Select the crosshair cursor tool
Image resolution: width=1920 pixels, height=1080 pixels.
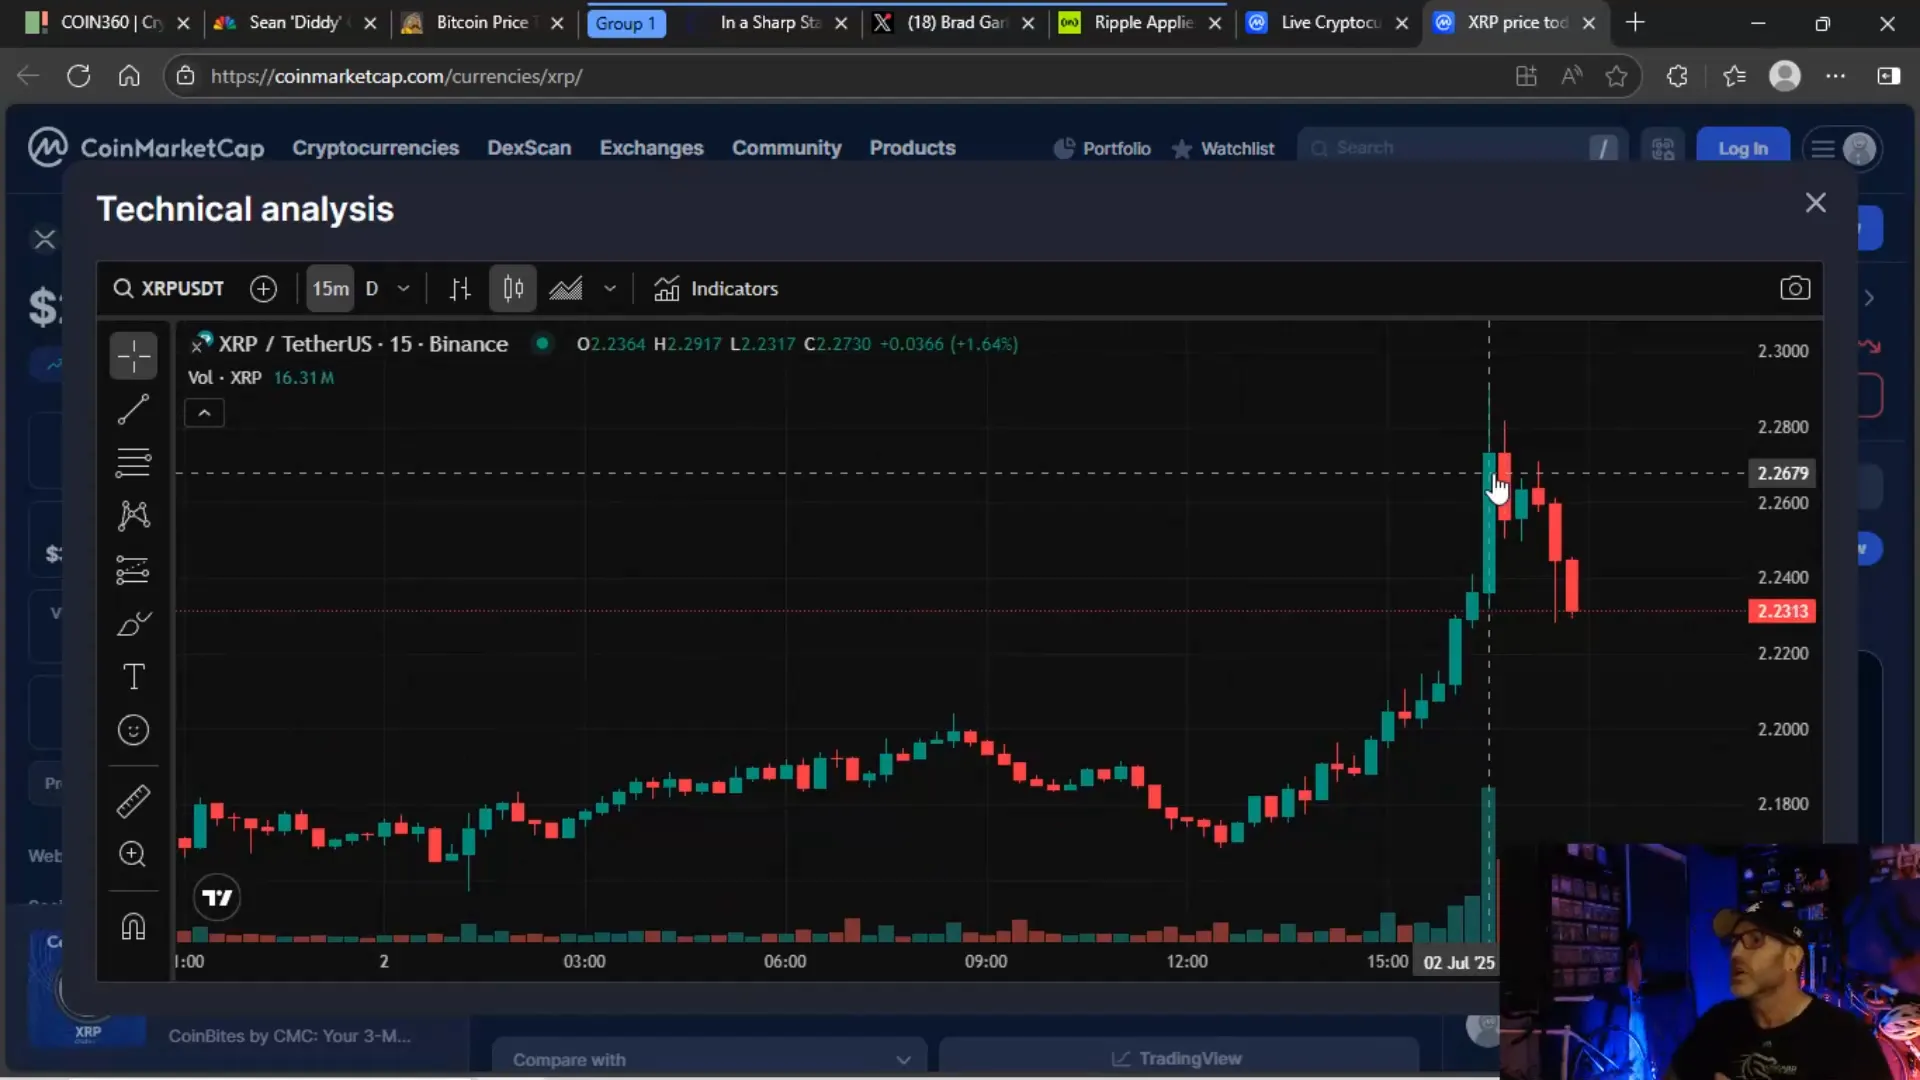pos(133,356)
